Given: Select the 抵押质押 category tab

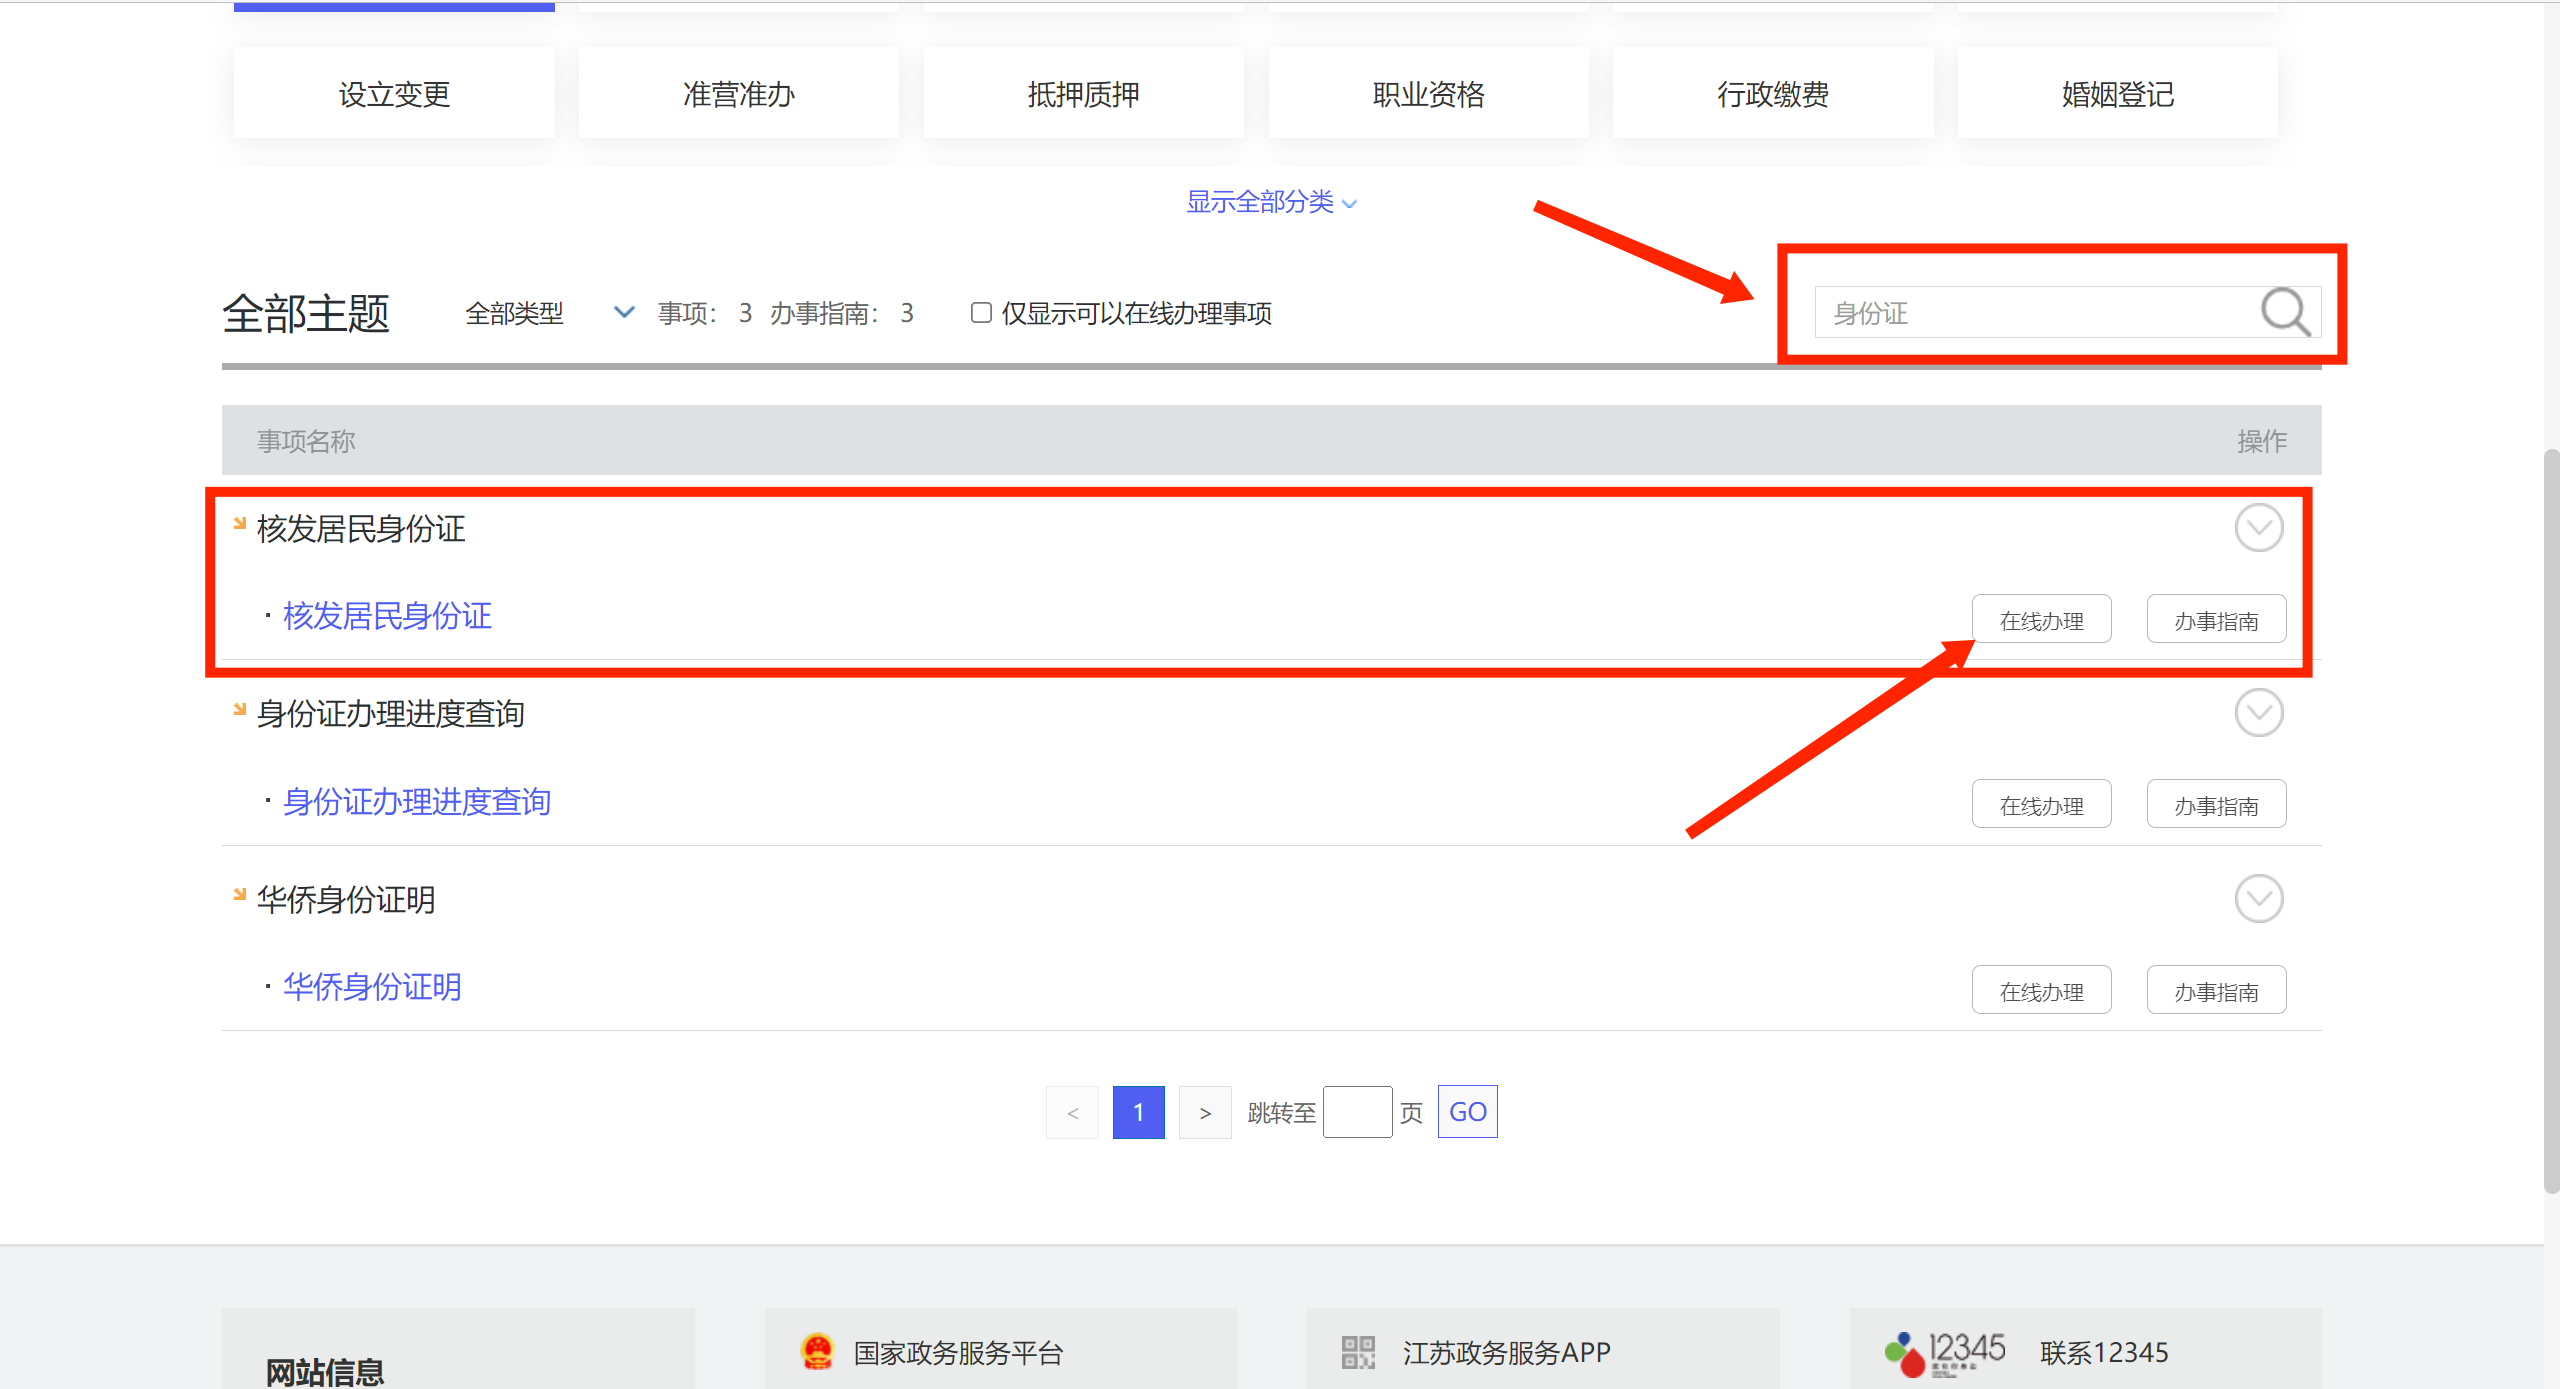Looking at the screenshot, I should pyautogui.click(x=1083, y=94).
